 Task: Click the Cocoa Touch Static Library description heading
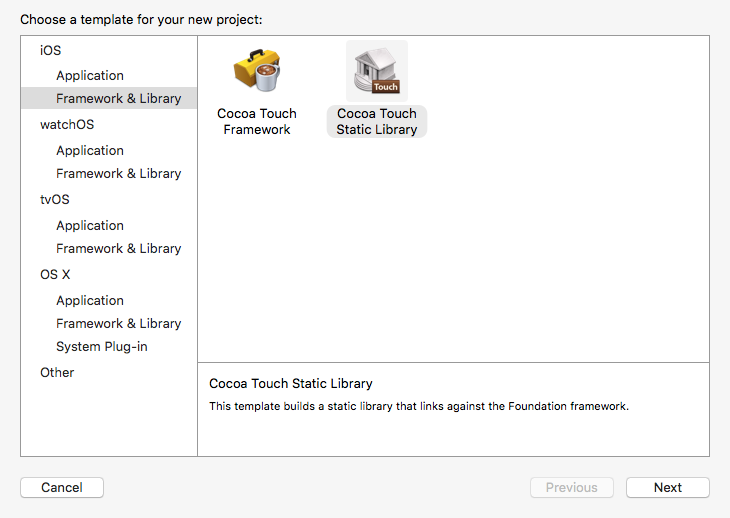click(x=291, y=383)
